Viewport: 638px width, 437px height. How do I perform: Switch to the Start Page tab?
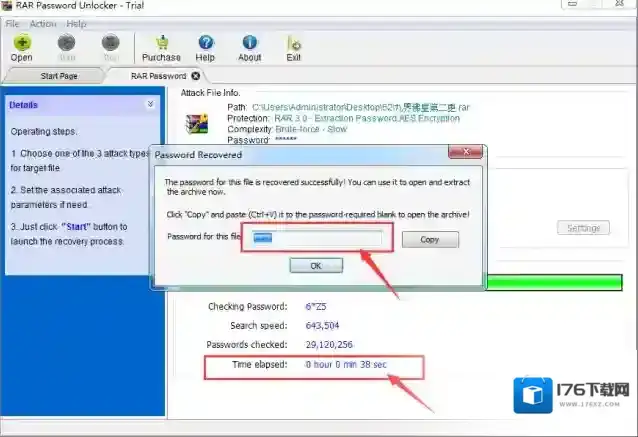point(60,76)
